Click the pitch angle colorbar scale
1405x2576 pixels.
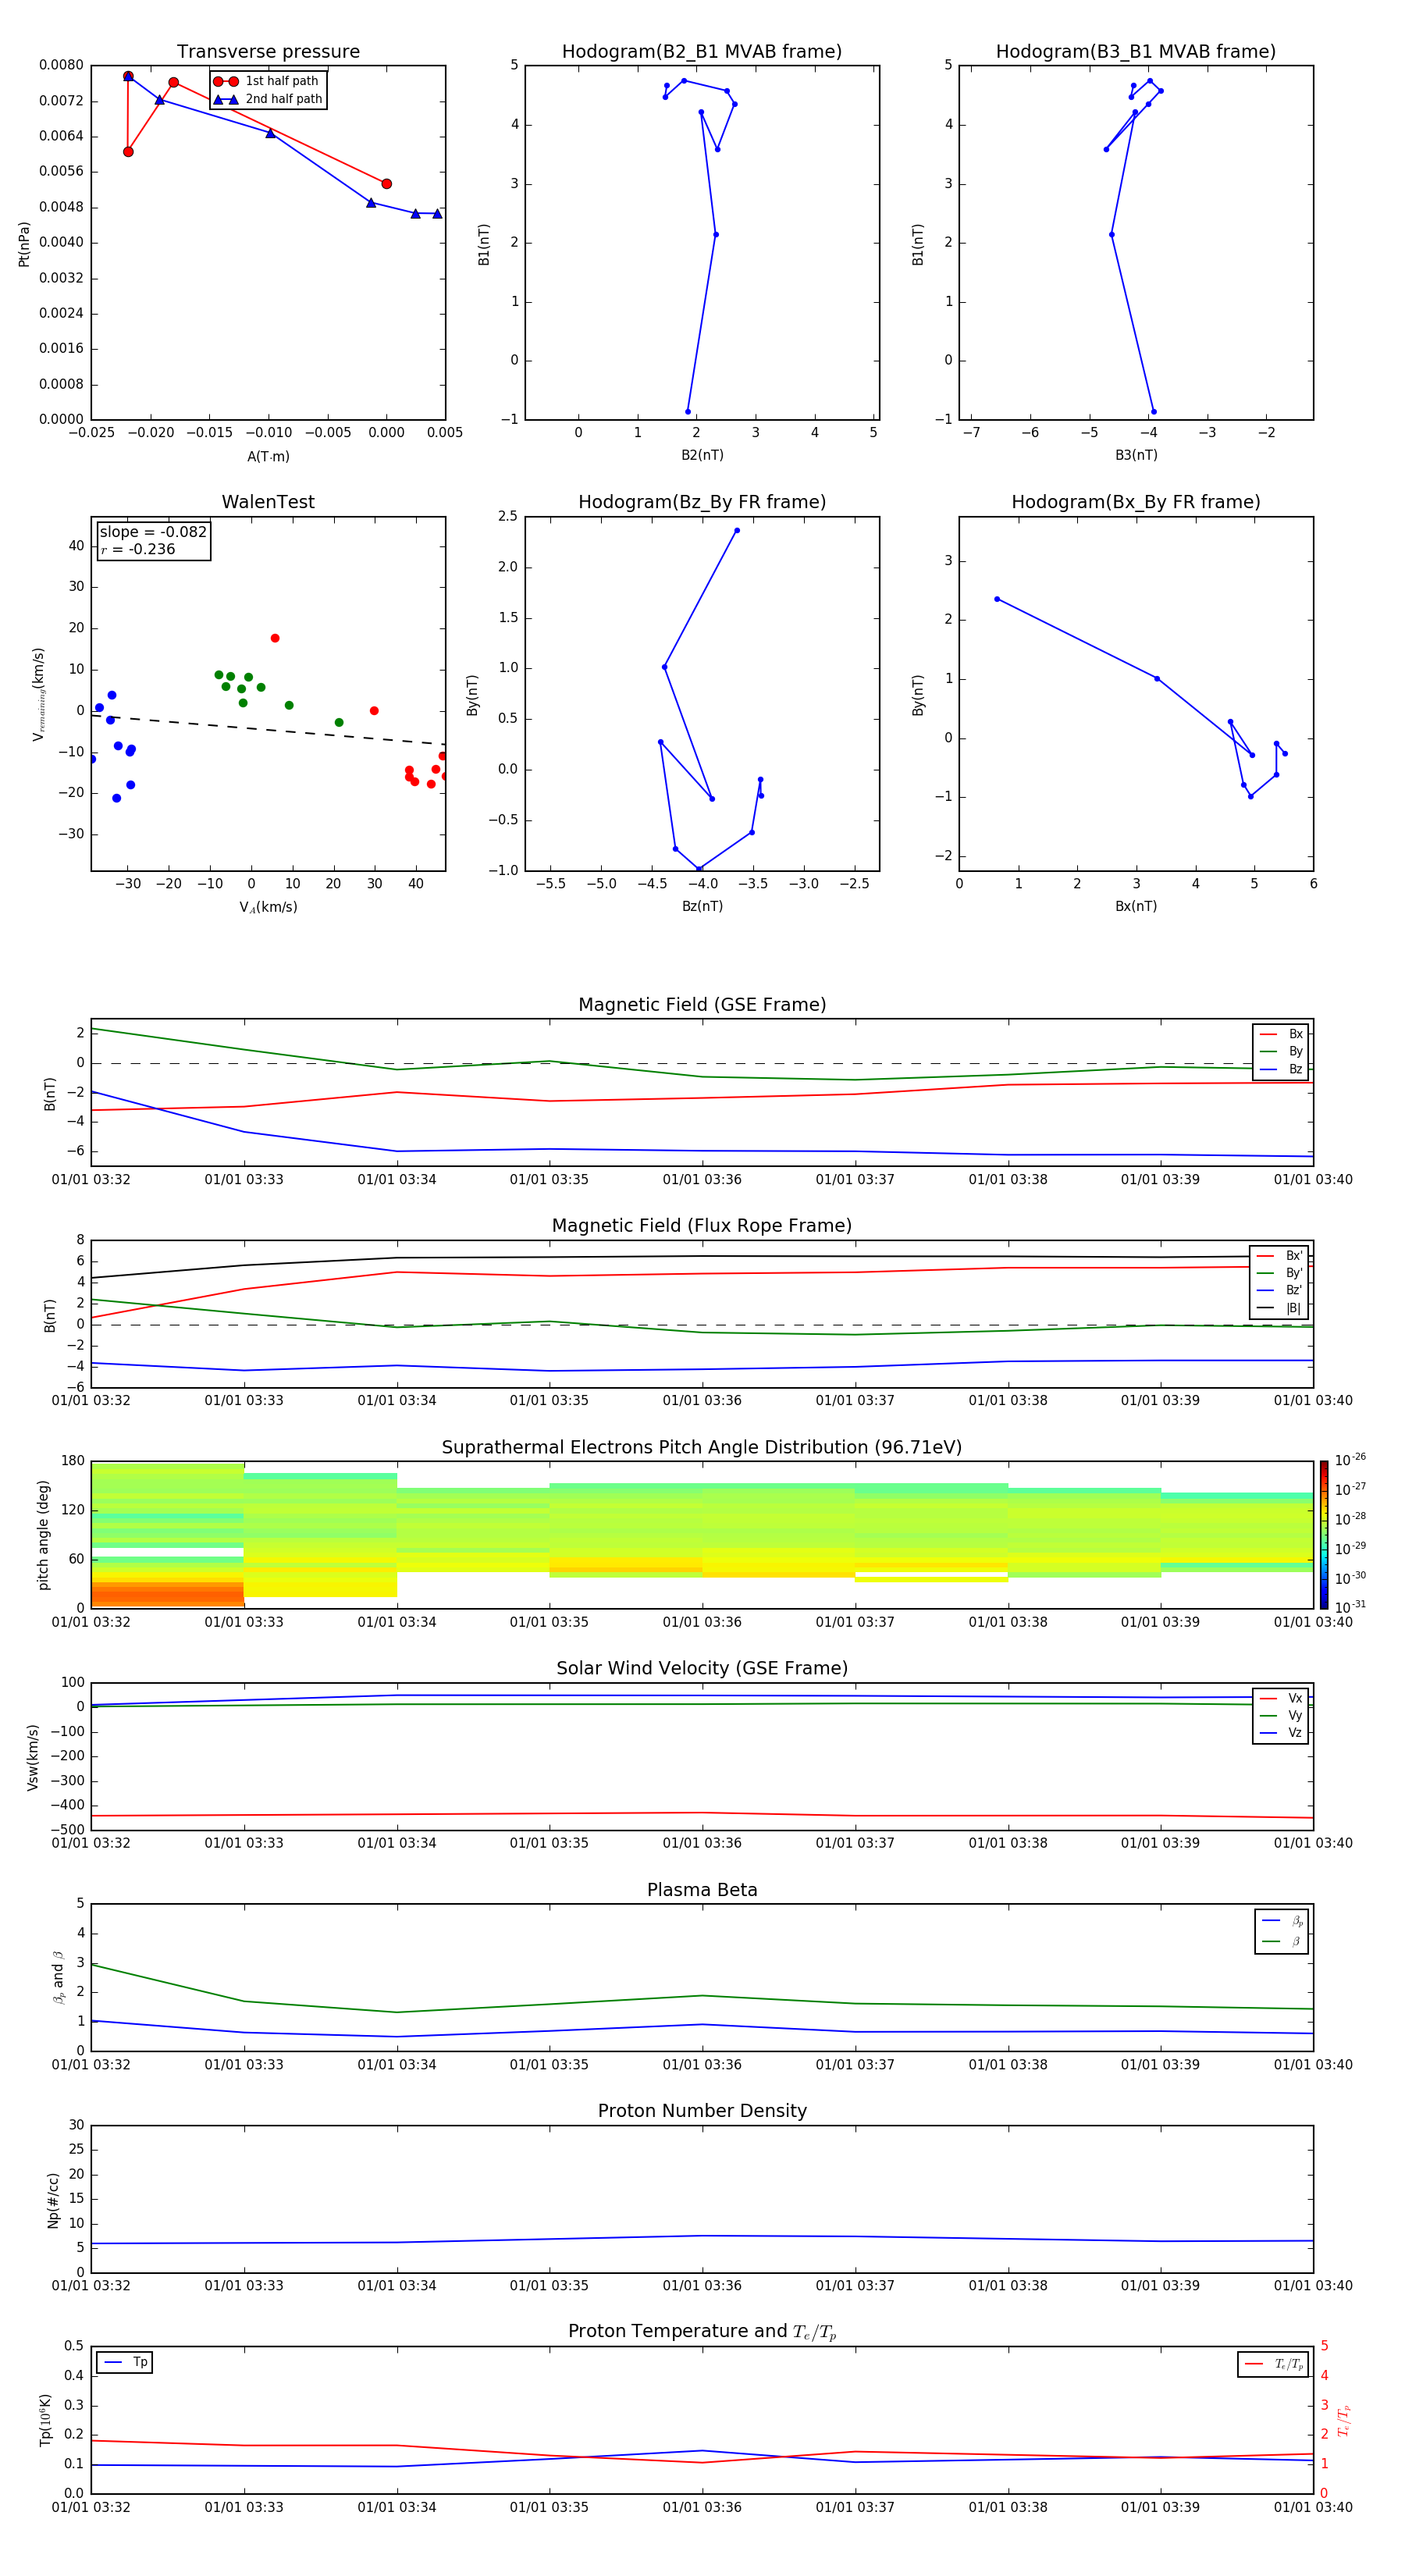click(1324, 1535)
